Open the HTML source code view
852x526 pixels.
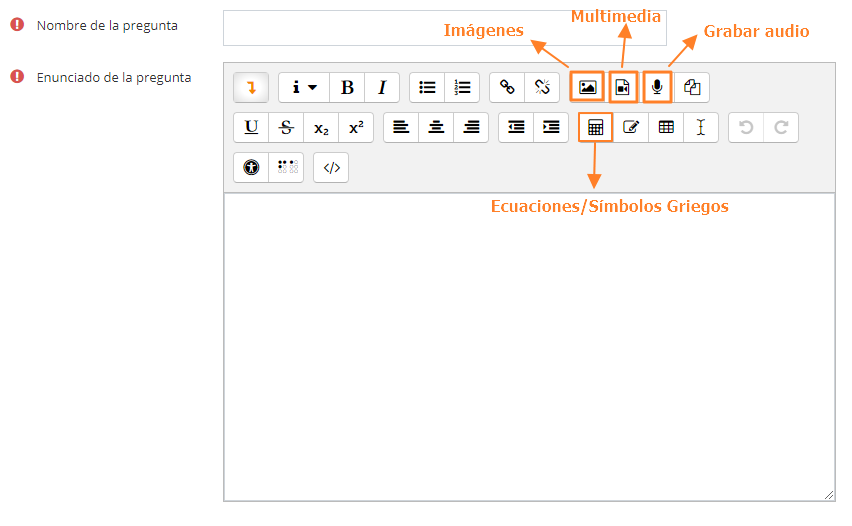coord(331,168)
